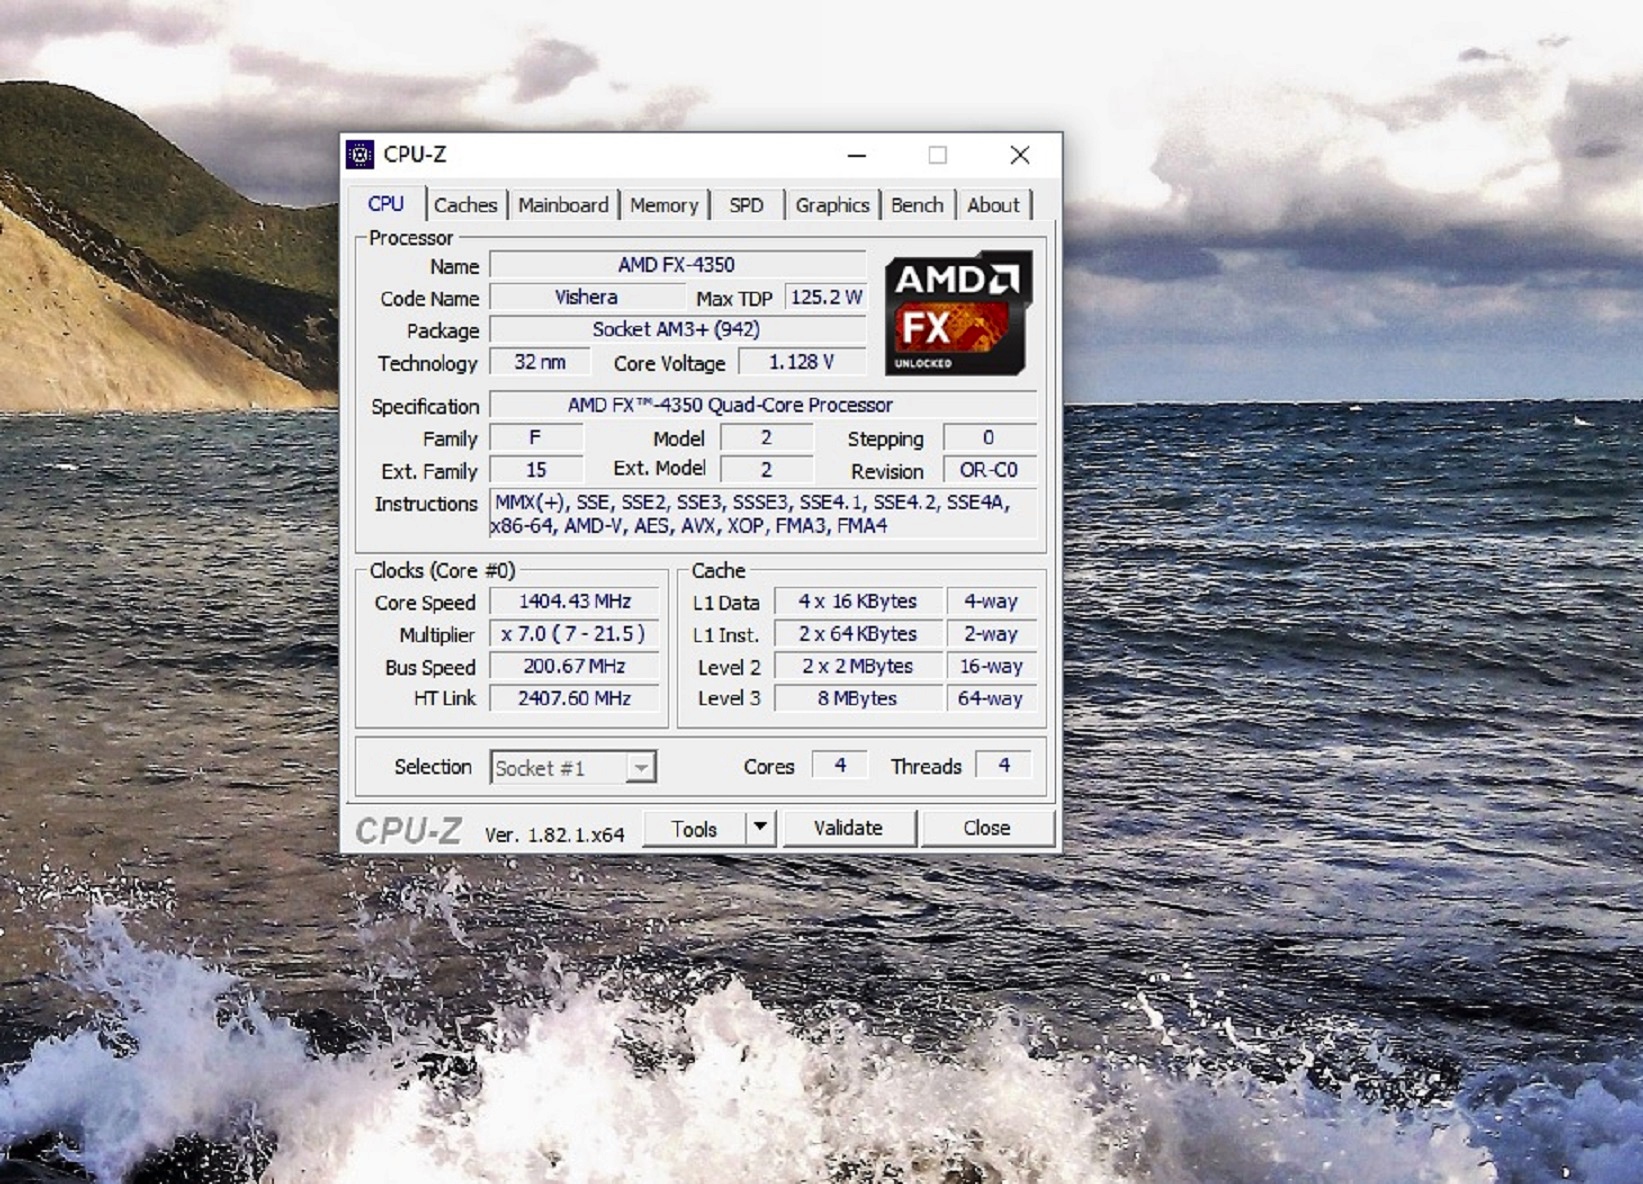Image resolution: width=1643 pixels, height=1184 pixels.
Task: Click the Multiplier x 7.0 ( 7 - 21.5 ) value
Action: point(574,634)
